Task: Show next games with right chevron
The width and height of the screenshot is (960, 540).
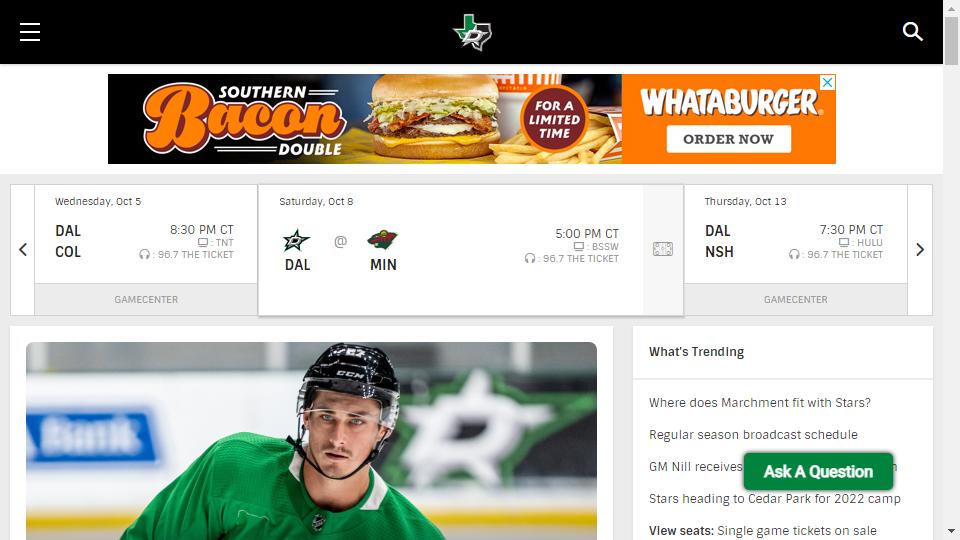Action: pyautogui.click(x=920, y=250)
